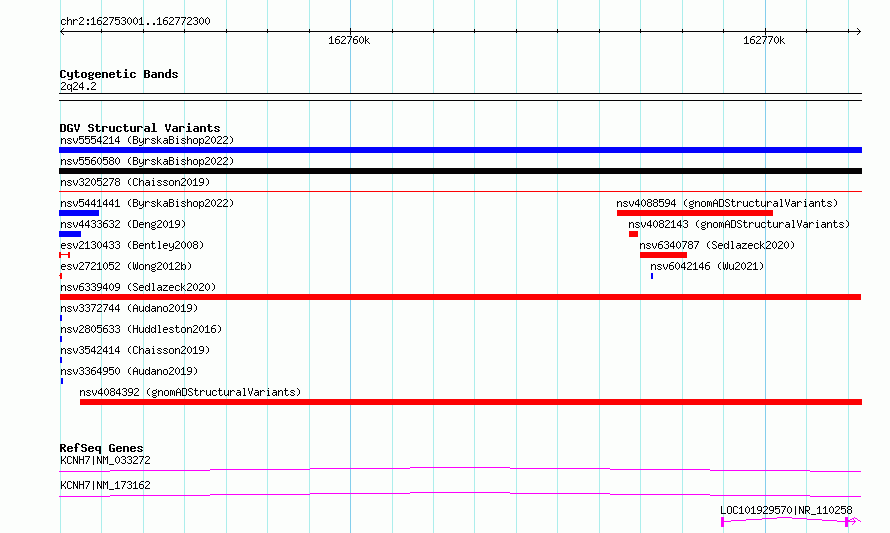Image resolution: width=890 pixels, height=533 pixels.
Task: Click the 2q24.2 band label
Action: (x=78, y=86)
